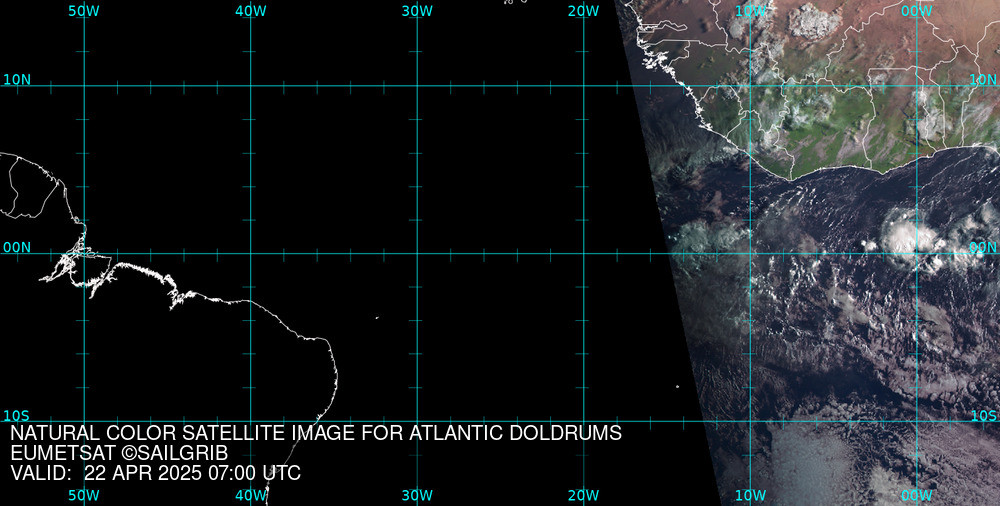Click the '10S' latitude label on the left edge
This screenshot has height=506, width=1000.
17,416
